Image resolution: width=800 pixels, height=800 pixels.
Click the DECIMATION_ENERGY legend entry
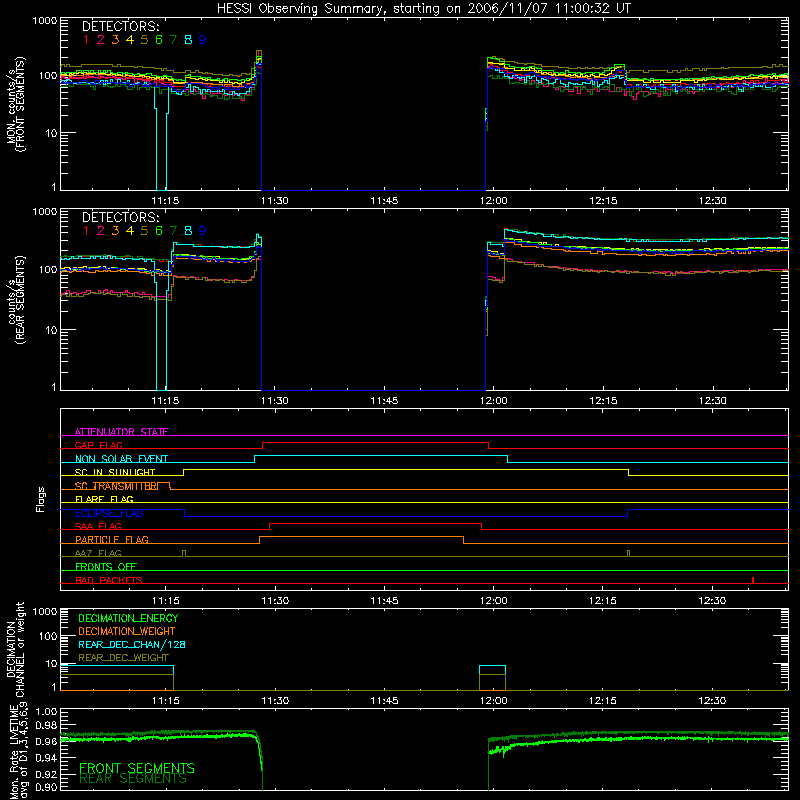128,618
